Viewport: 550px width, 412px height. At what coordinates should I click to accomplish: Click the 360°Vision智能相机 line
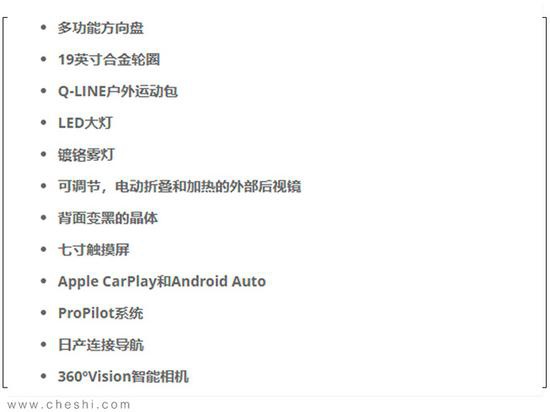[123, 377]
